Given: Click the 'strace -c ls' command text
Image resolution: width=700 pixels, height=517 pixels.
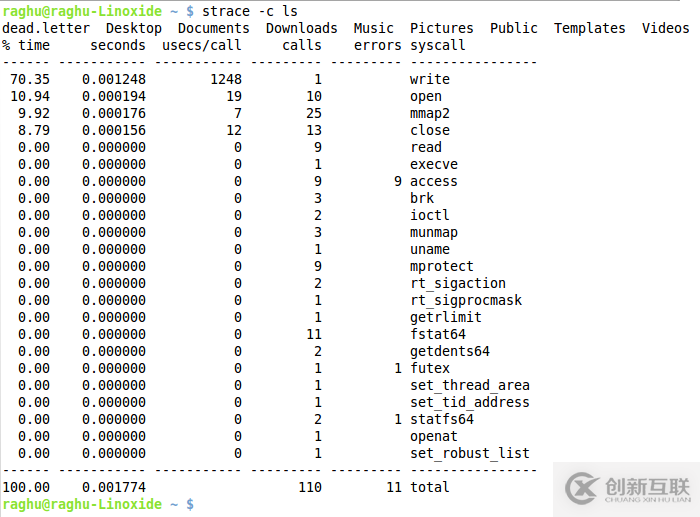Looking at the screenshot, I should pos(250,11).
